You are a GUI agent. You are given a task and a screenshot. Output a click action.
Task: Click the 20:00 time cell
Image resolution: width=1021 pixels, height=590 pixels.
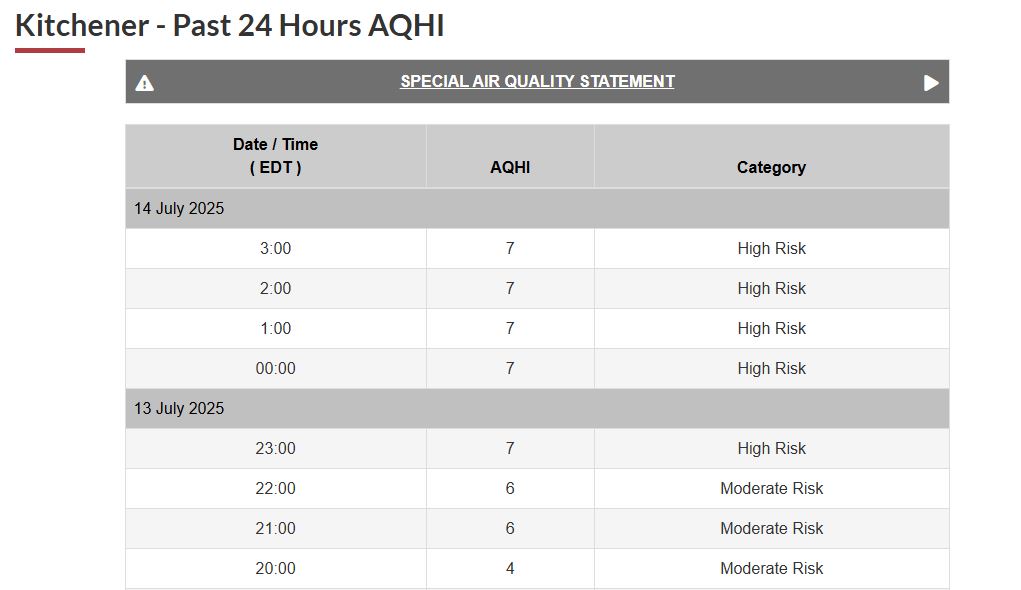[x=275, y=569]
